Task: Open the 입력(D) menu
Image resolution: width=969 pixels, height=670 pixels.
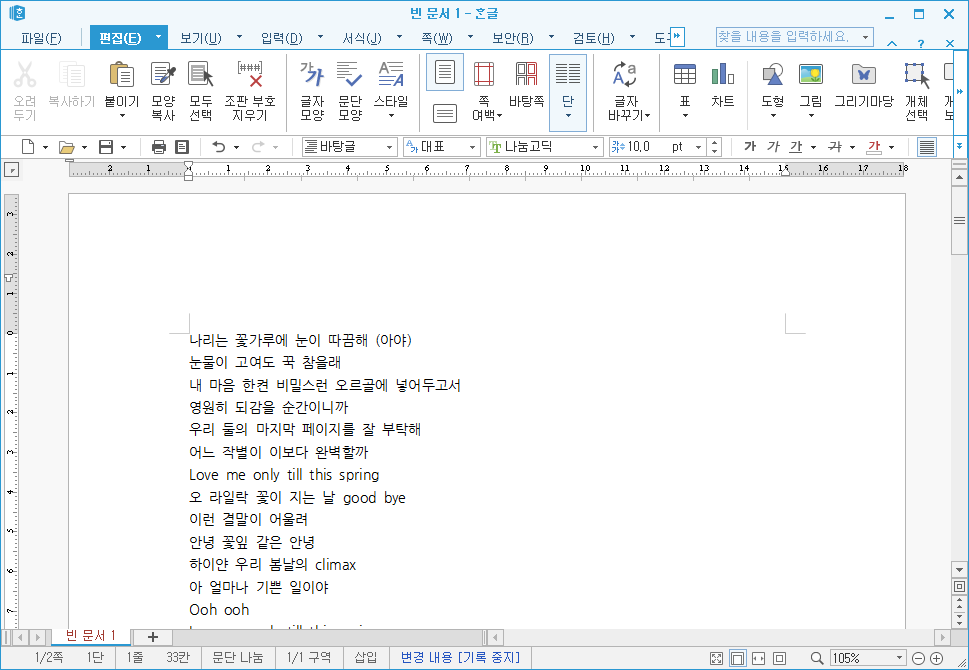Action: (282, 38)
